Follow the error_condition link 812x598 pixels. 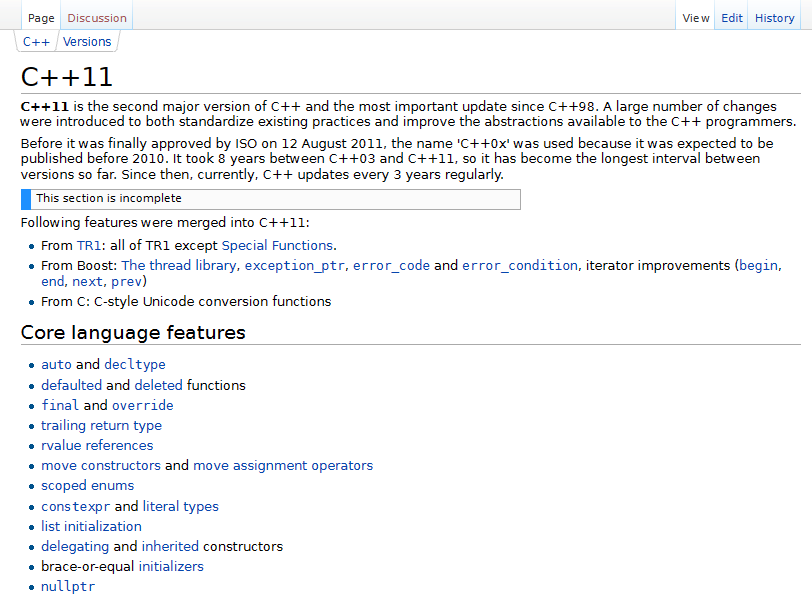(x=520, y=265)
